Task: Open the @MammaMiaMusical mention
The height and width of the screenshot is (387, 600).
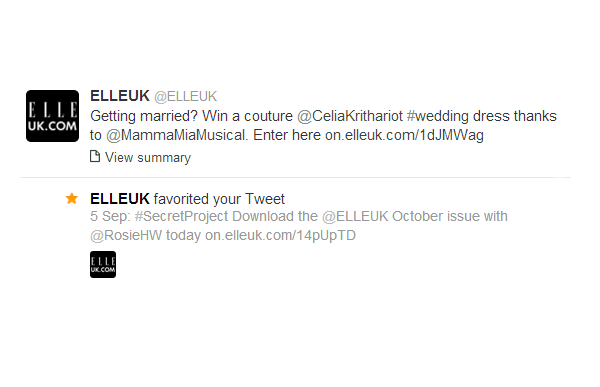Action: tap(176, 135)
